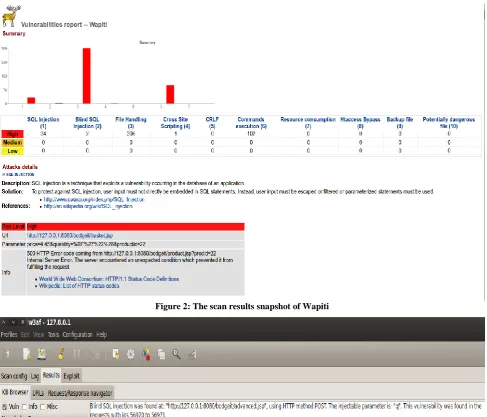Click the last grey arrow toolbar icon
Screen dimensions: 487x417
[192, 355]
